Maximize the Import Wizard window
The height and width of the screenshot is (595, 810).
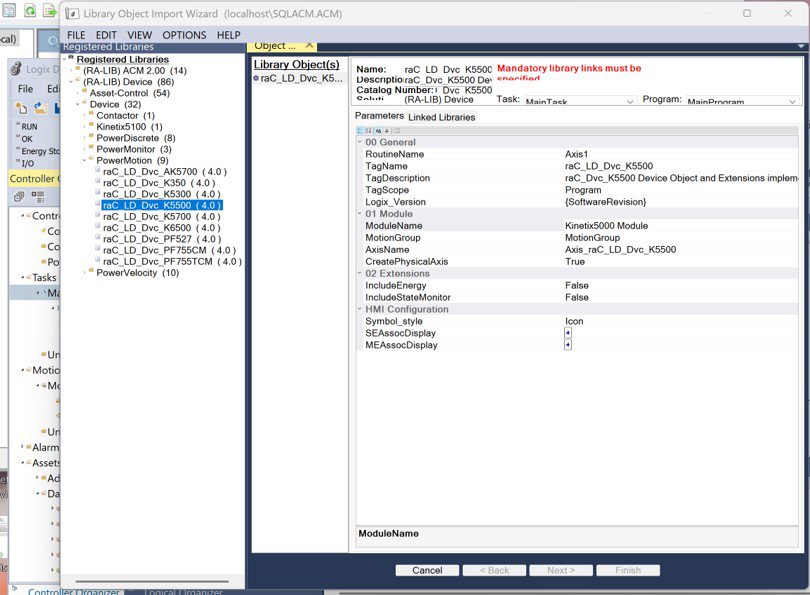(x=747, y=13)
